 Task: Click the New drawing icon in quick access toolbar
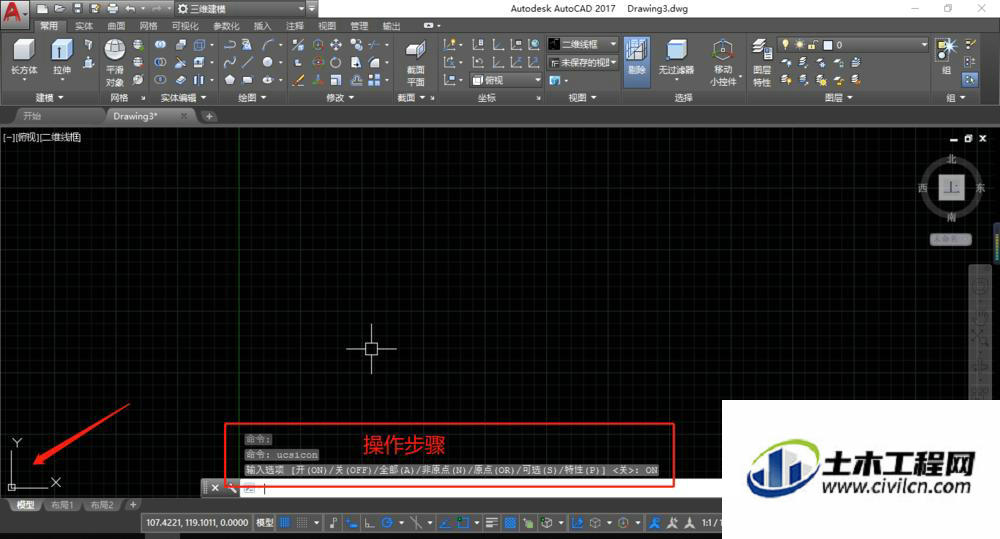click(x=42, y=9)
